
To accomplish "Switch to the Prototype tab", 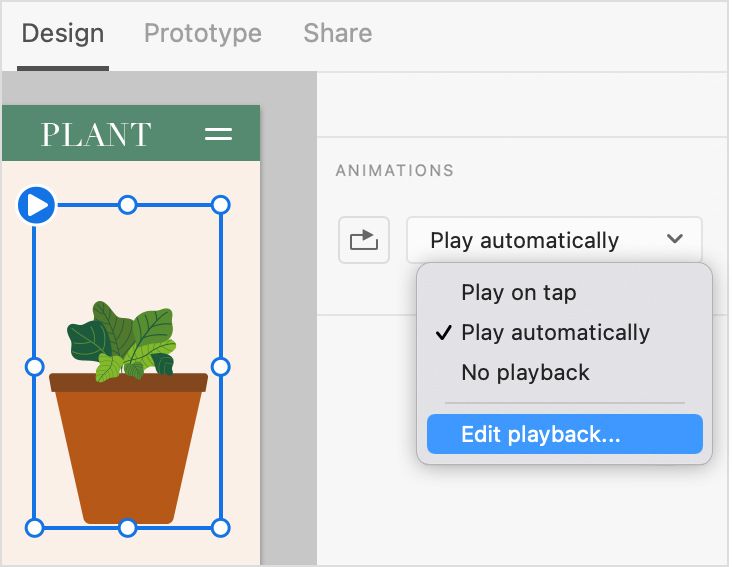I will 203,33.
